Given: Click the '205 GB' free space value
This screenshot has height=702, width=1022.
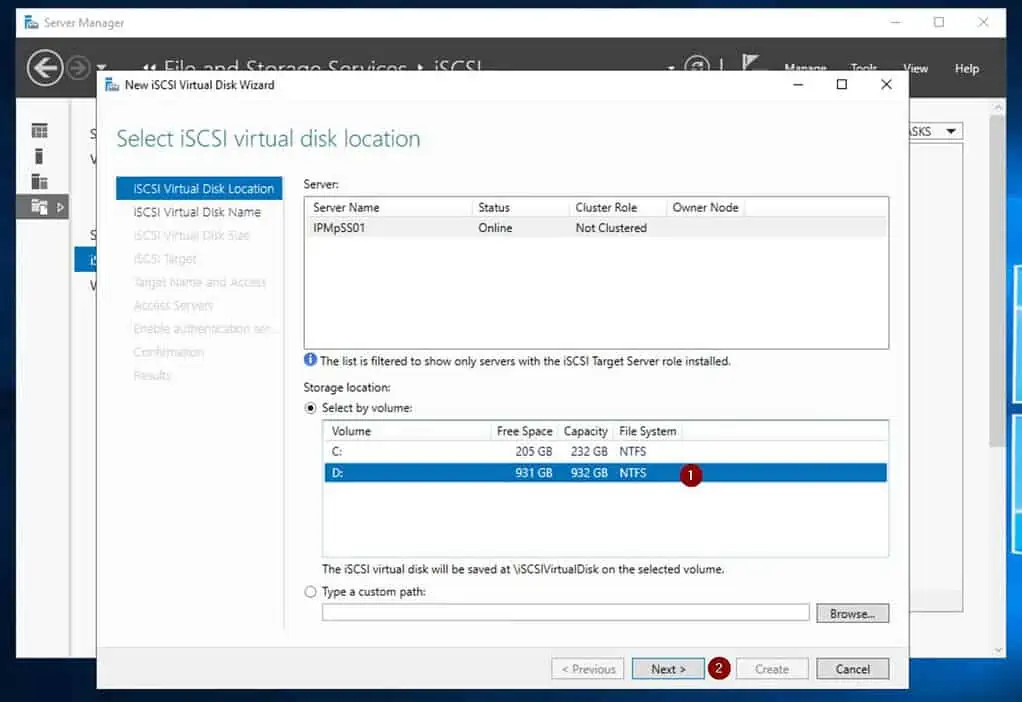Looking at the screenshot, I should coord(534,452).
